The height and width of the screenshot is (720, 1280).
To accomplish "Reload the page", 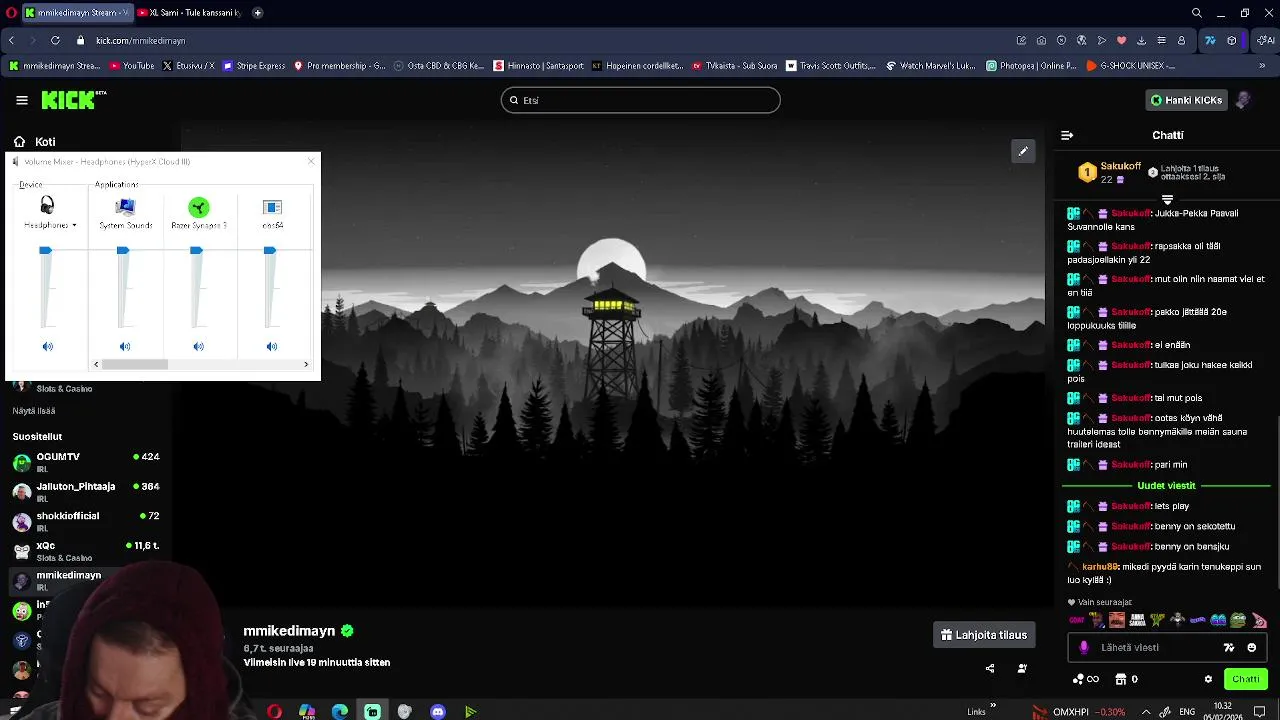I will pyautogui.click(x=55, y=40).
